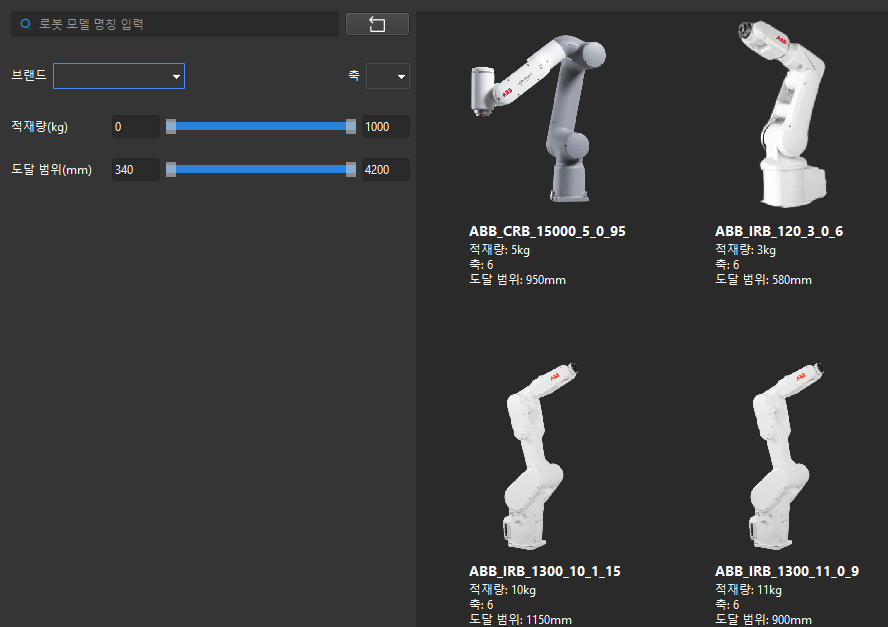The image size is (888, 627).
Task: Click the left handle of 도달 범위 slider
Action: pyautogui.click(x=171, y=169)
